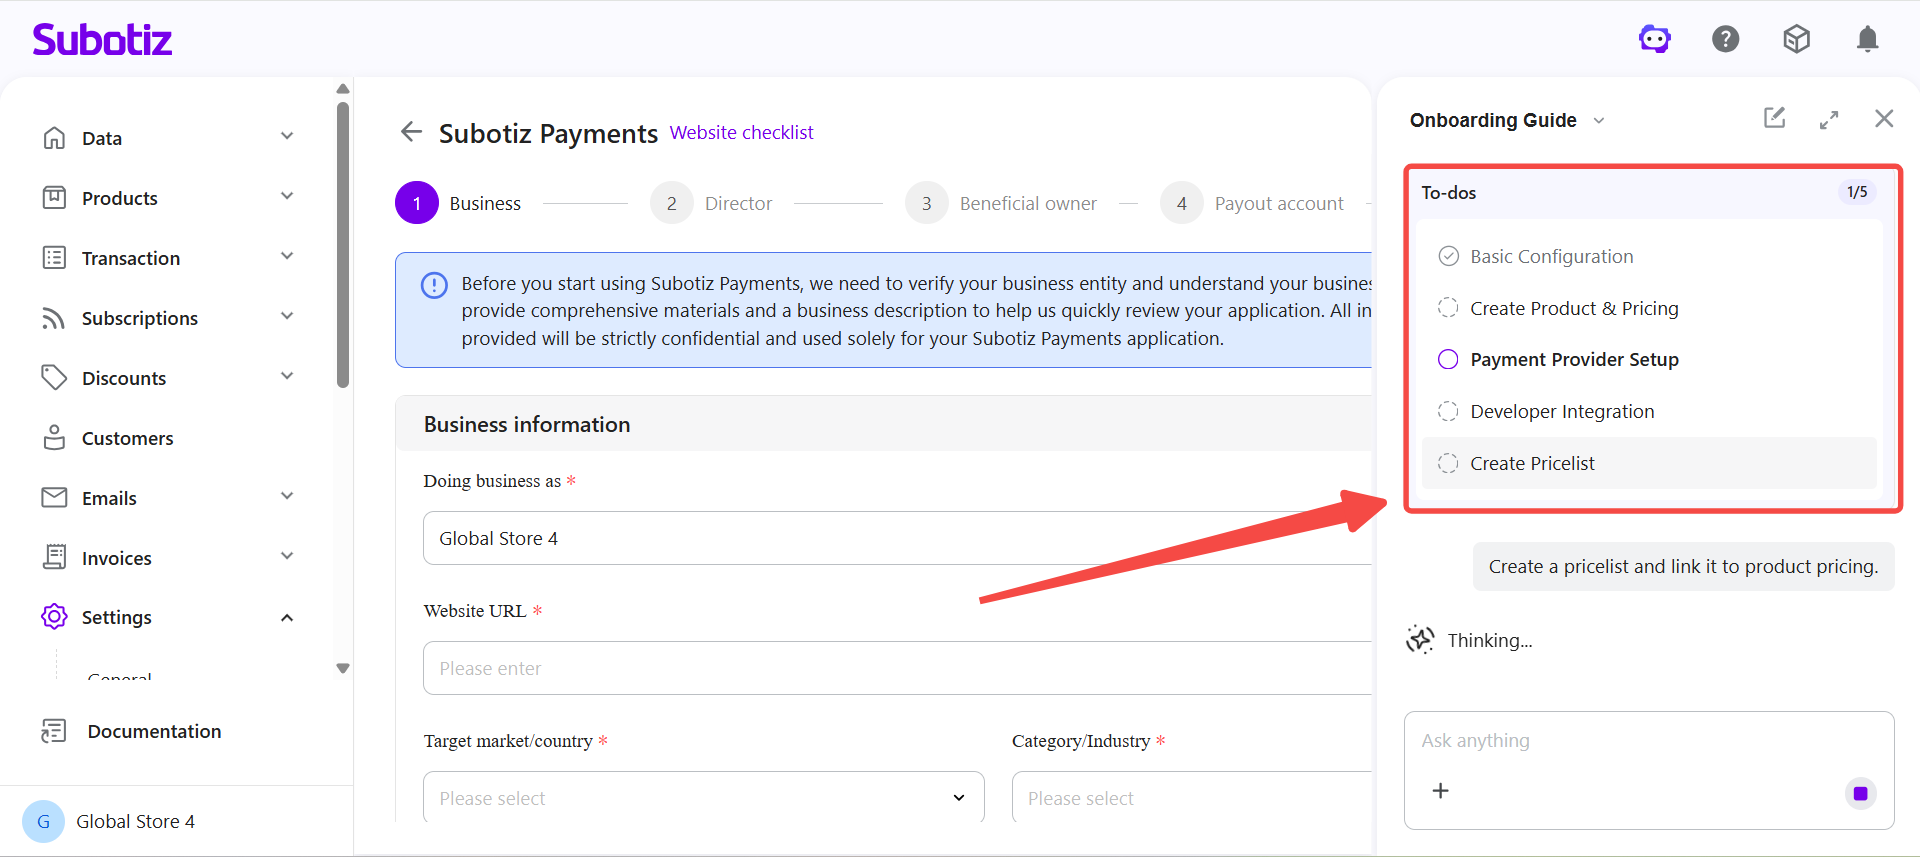Click the back arrow beside Subotiz Payments
This screenshot has height=857, width=1920.
tap(411, 132)
